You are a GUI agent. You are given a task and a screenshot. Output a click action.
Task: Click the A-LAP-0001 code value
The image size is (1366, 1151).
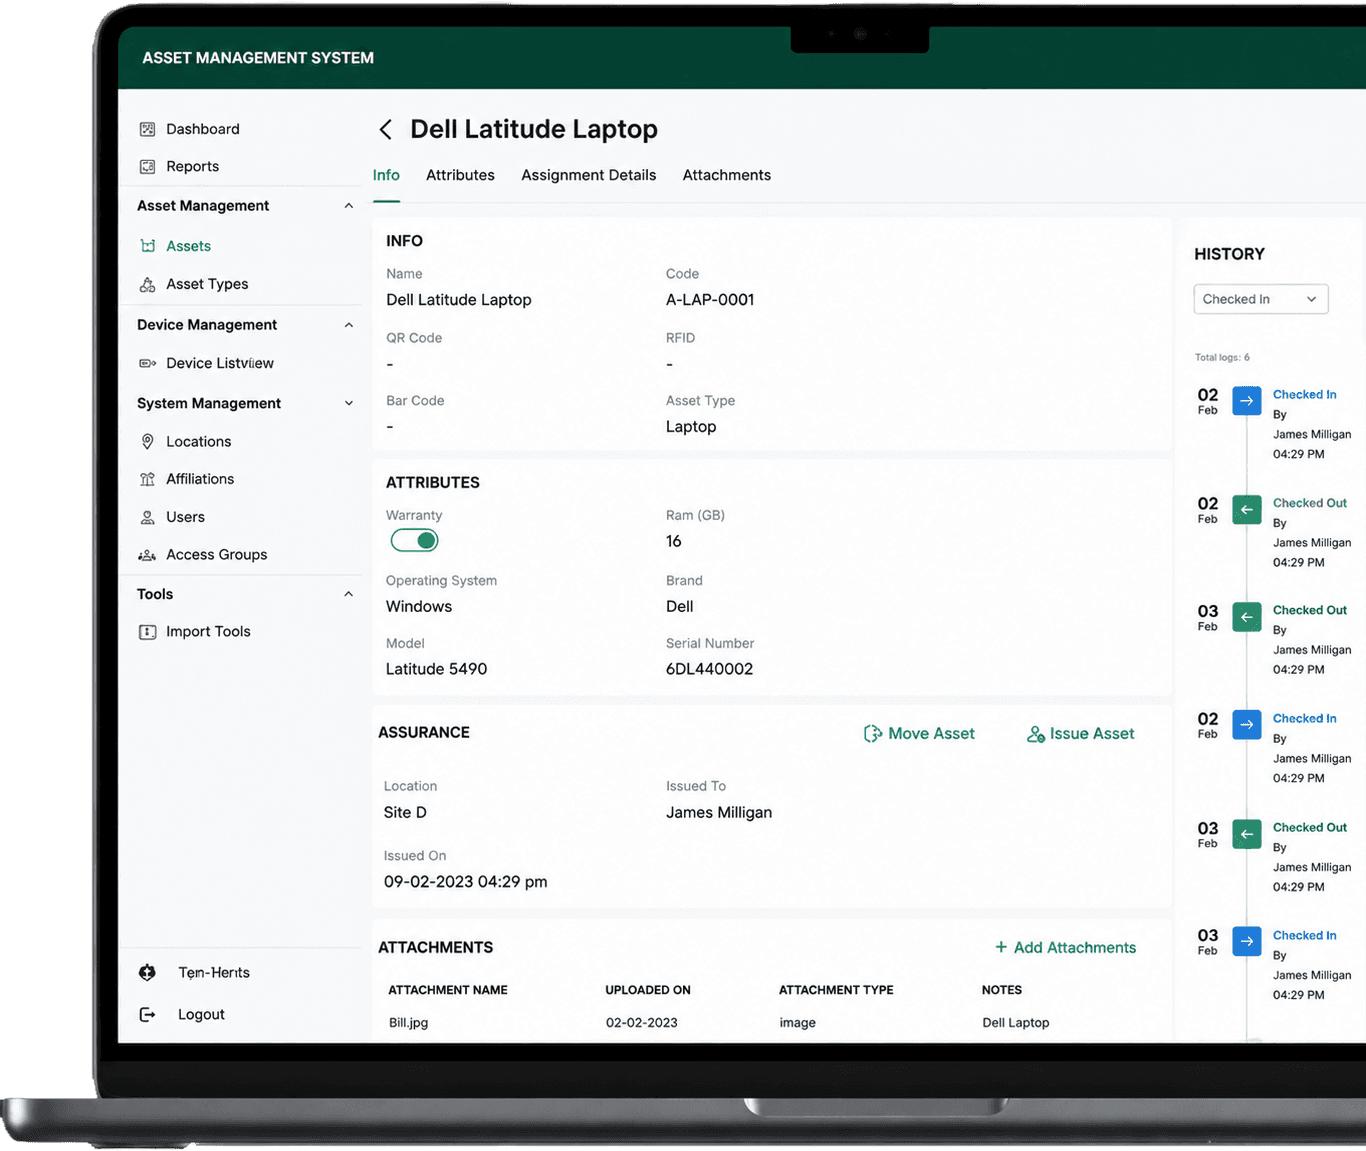coord(710,300)
